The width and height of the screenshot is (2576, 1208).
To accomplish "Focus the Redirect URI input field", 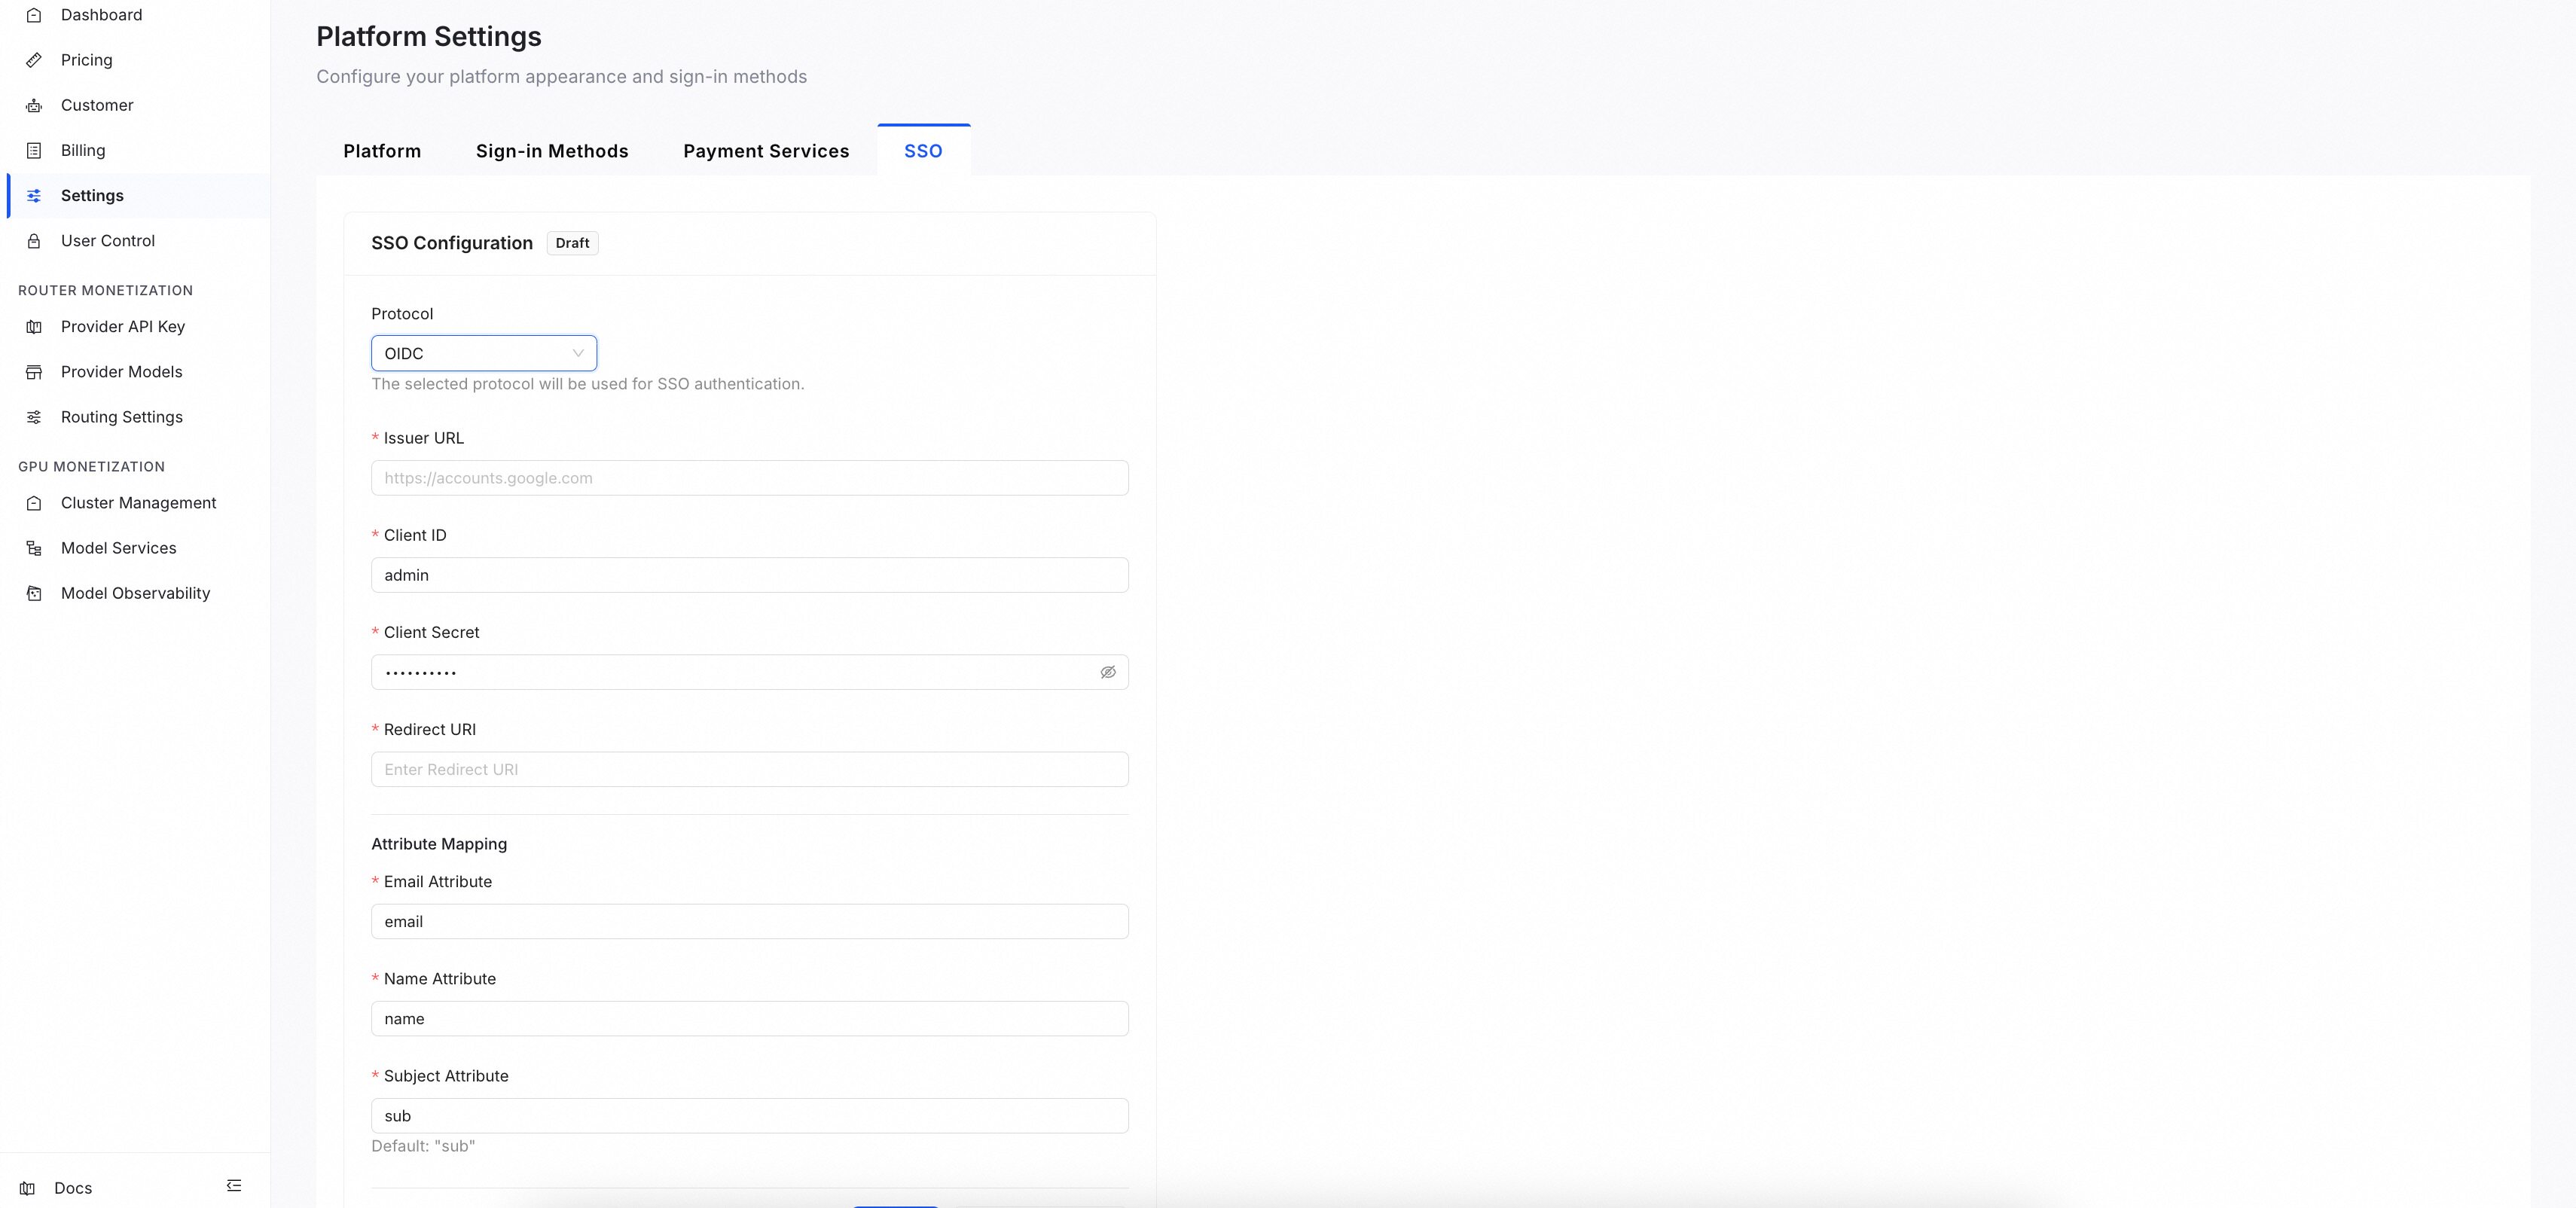I will click(x=750, y=769).
